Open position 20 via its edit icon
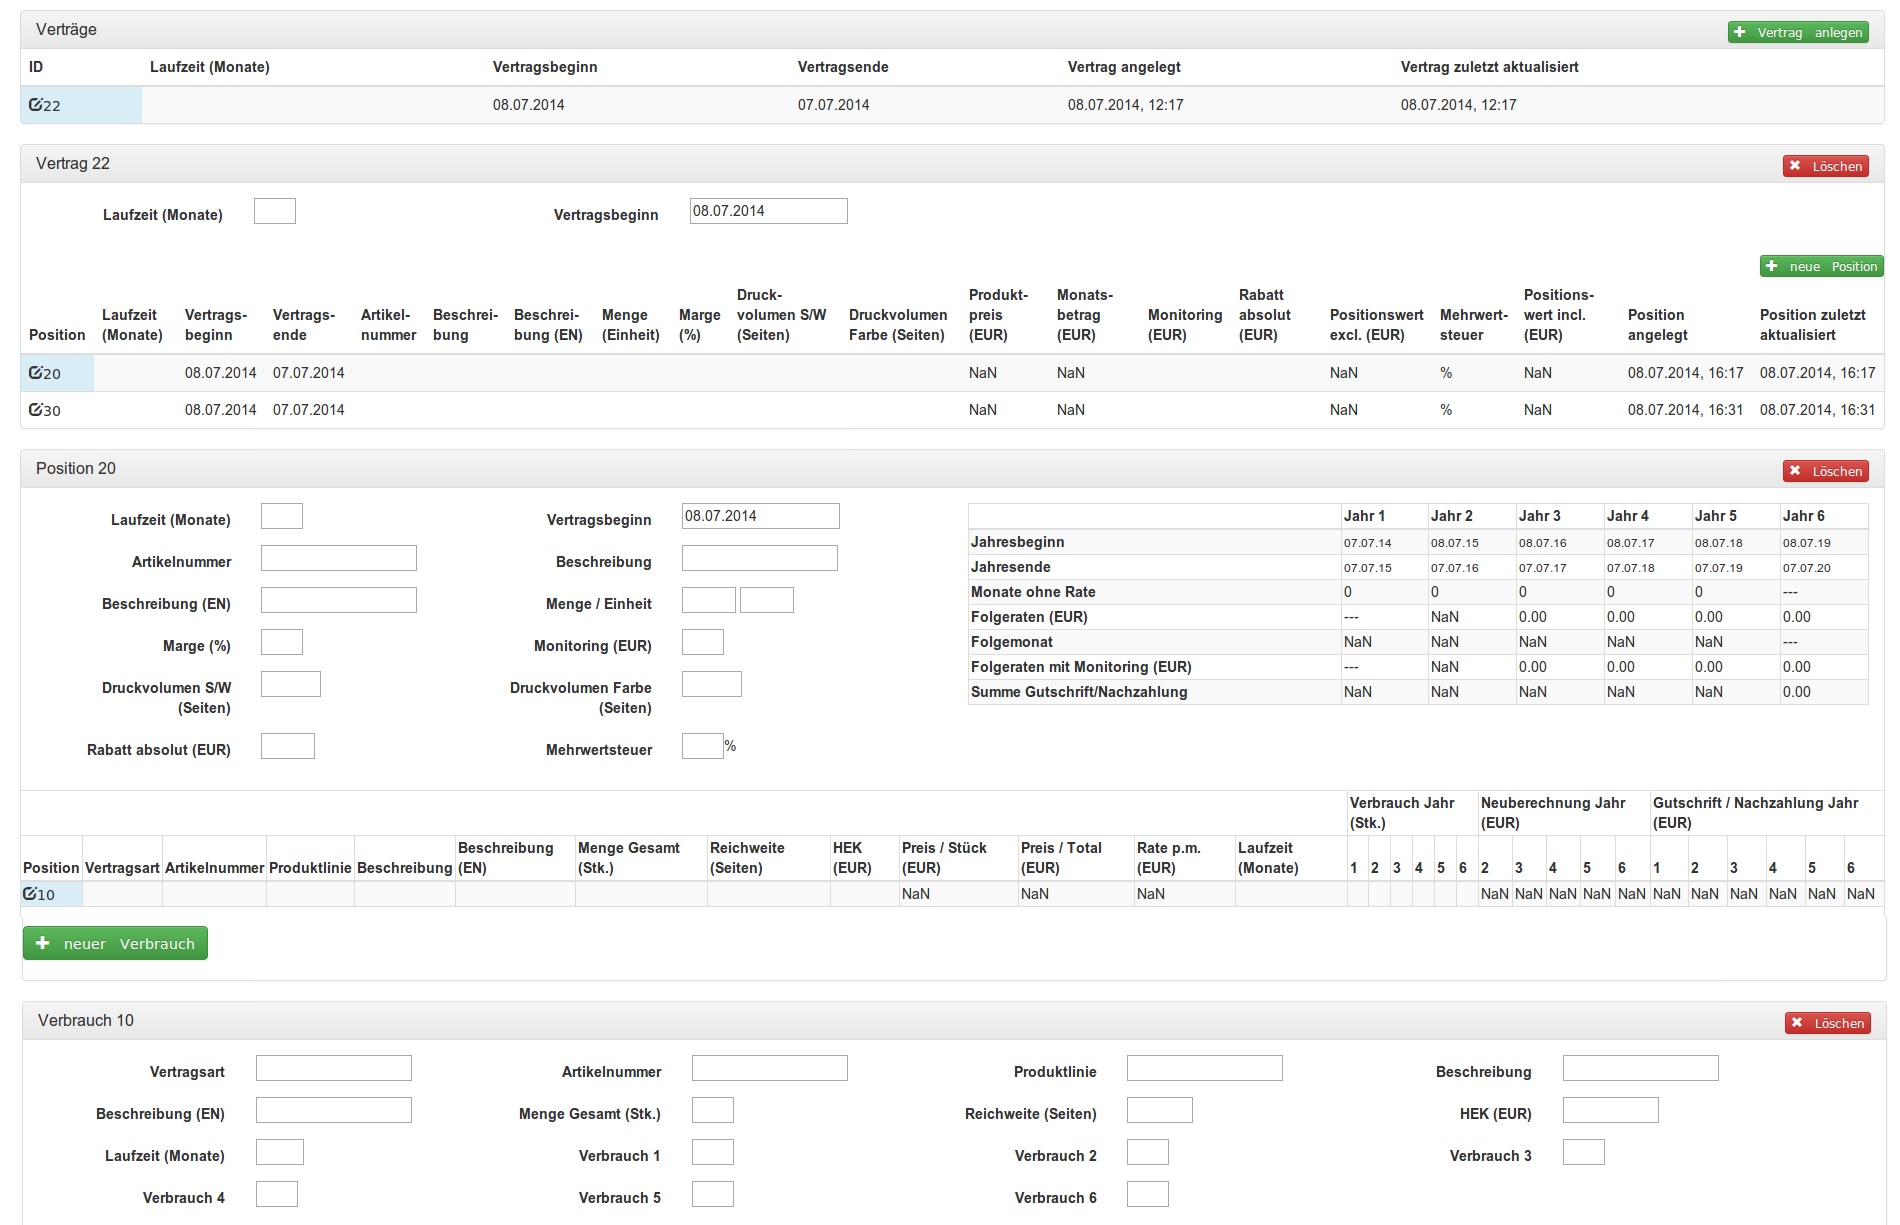The height and width of the screenshot is (1225, 1900). point(35,373)
